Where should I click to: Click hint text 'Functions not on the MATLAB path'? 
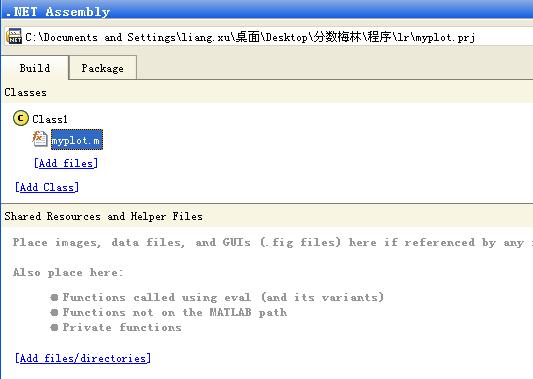coord(175,312)
